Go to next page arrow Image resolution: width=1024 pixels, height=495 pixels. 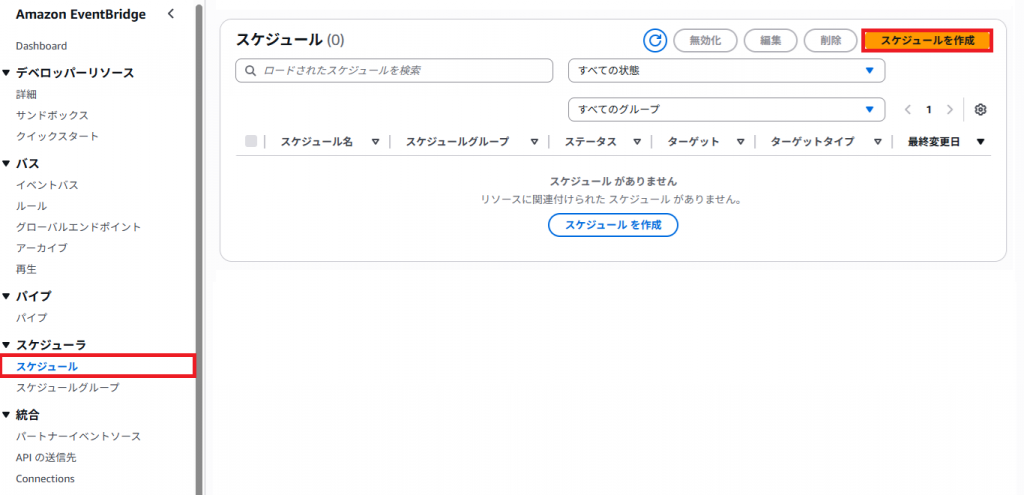(949, 109)
